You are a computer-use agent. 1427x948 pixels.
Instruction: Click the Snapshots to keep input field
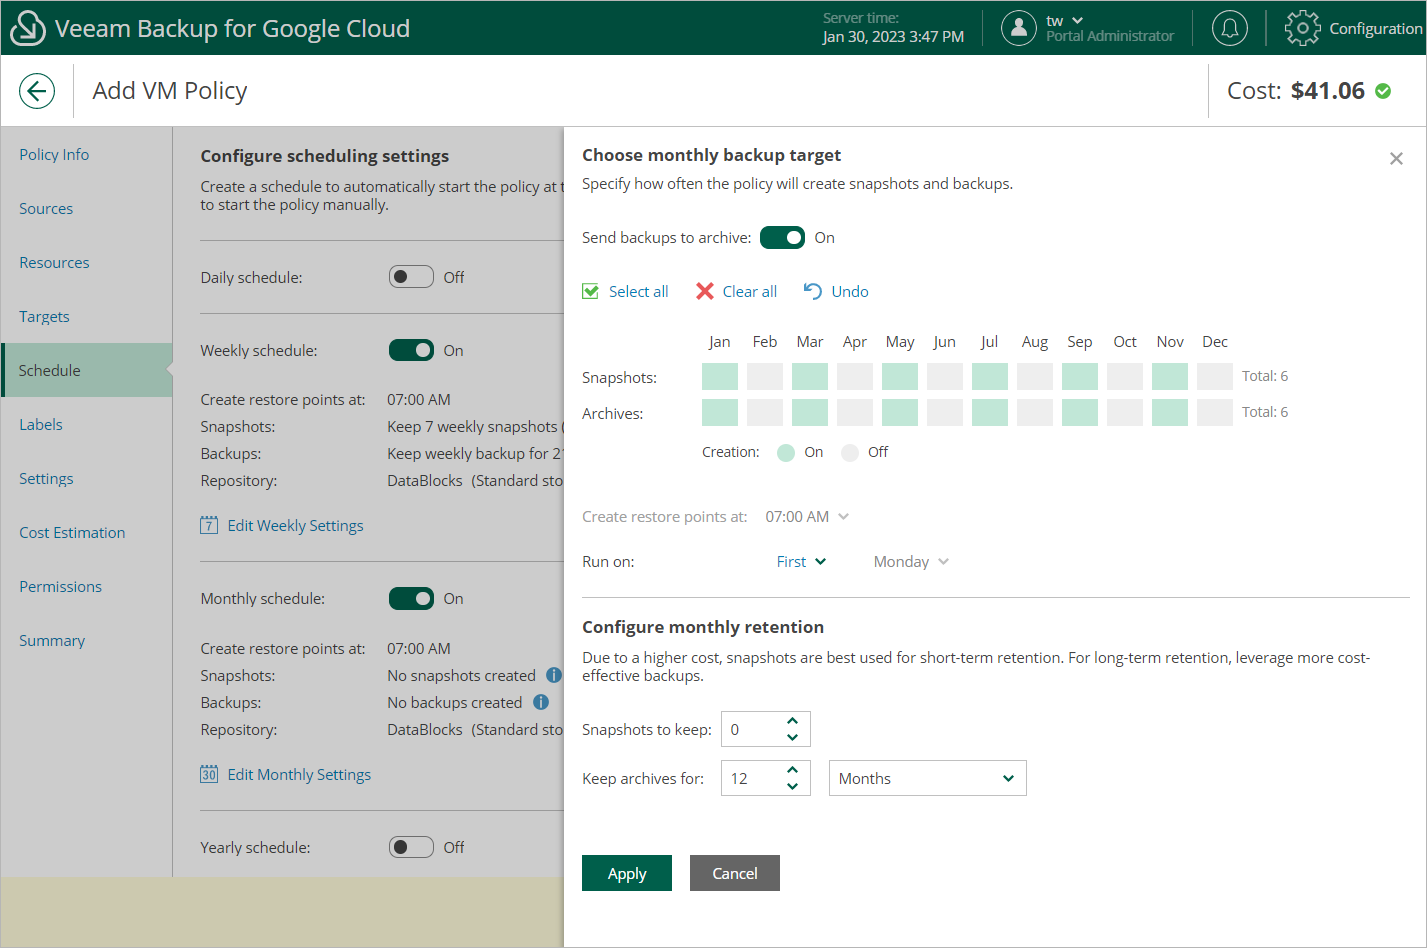[x=750, y=729]
